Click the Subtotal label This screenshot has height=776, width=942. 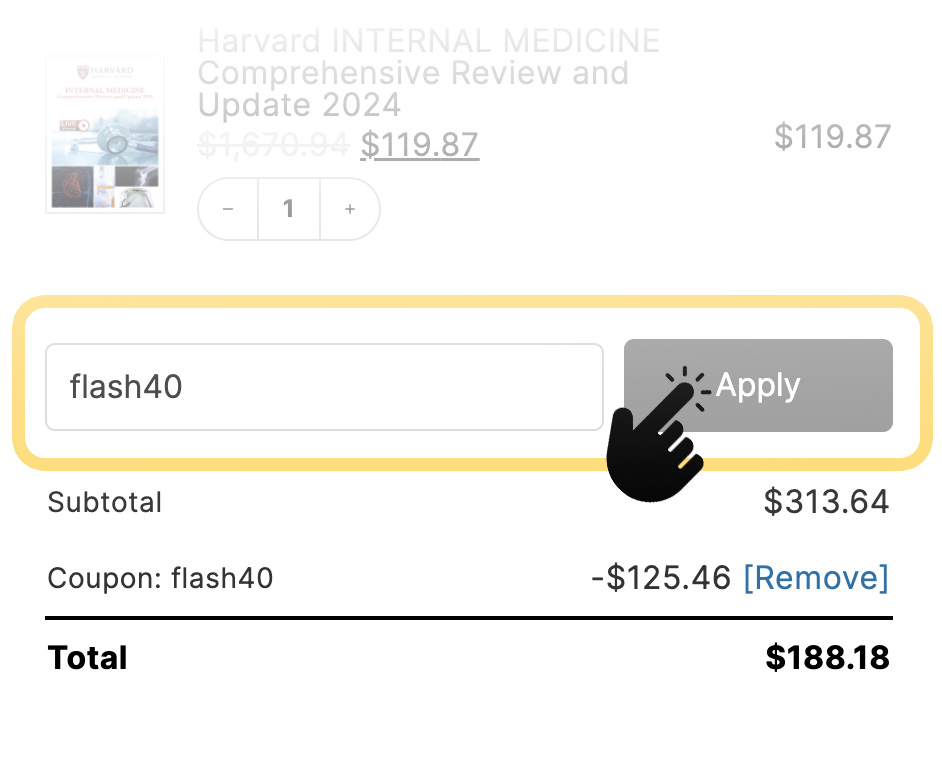coord(105,502)
